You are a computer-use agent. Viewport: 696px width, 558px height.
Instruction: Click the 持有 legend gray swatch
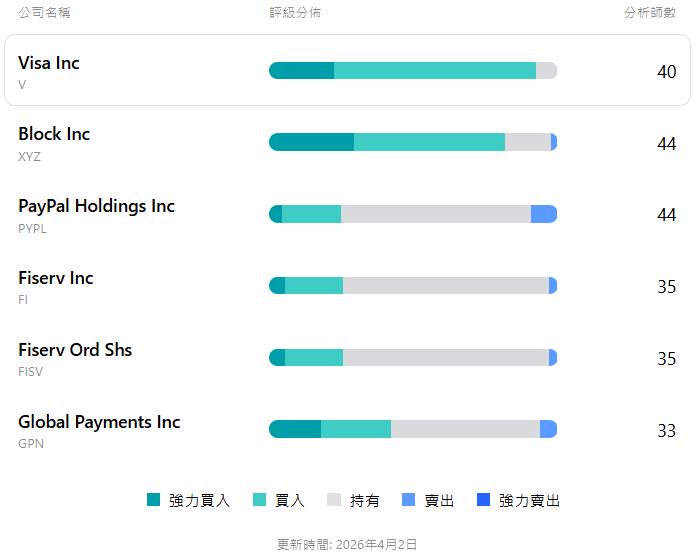coord(334,500)
